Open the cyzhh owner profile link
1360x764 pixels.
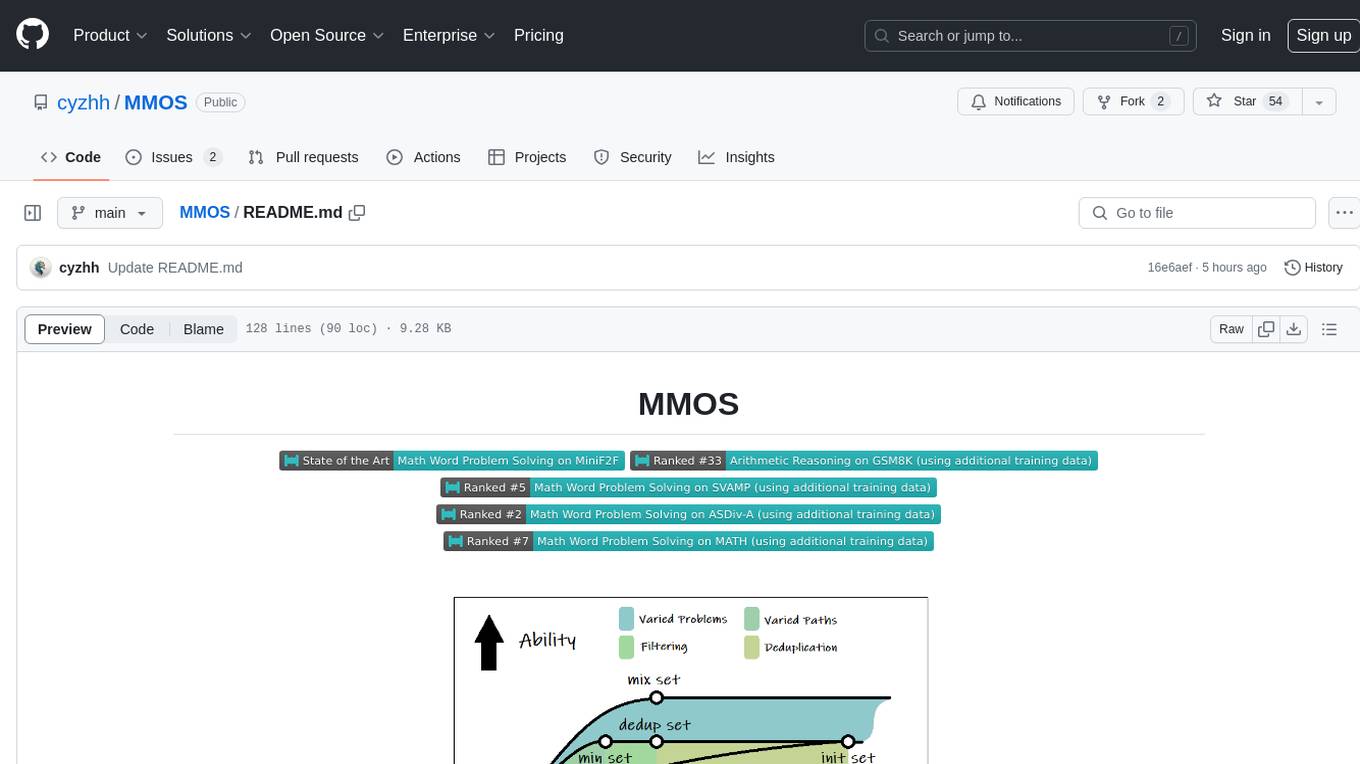[x=83, y=102]
